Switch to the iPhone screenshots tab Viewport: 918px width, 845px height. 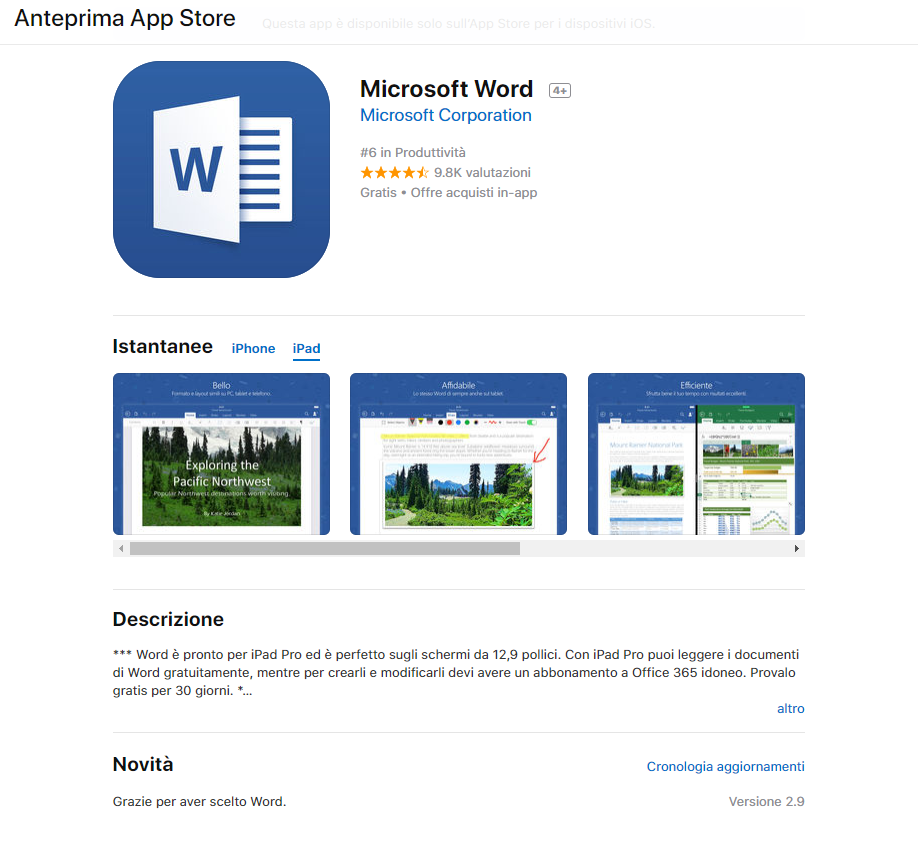[253, 348]
